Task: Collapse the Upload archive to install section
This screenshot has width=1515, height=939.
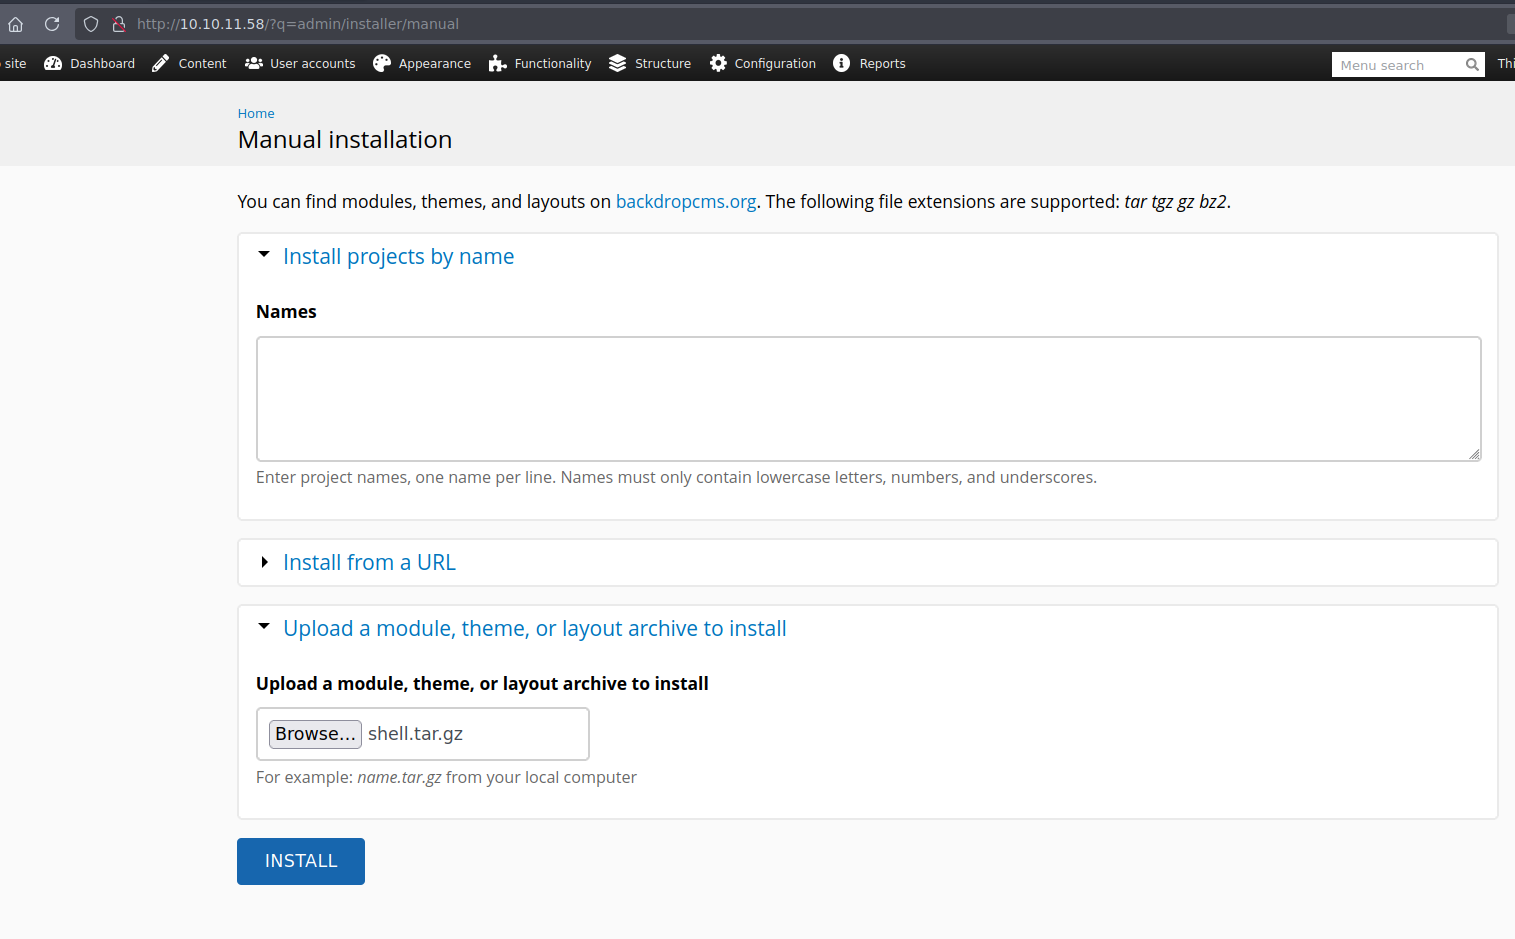Action: coord(534,629)
